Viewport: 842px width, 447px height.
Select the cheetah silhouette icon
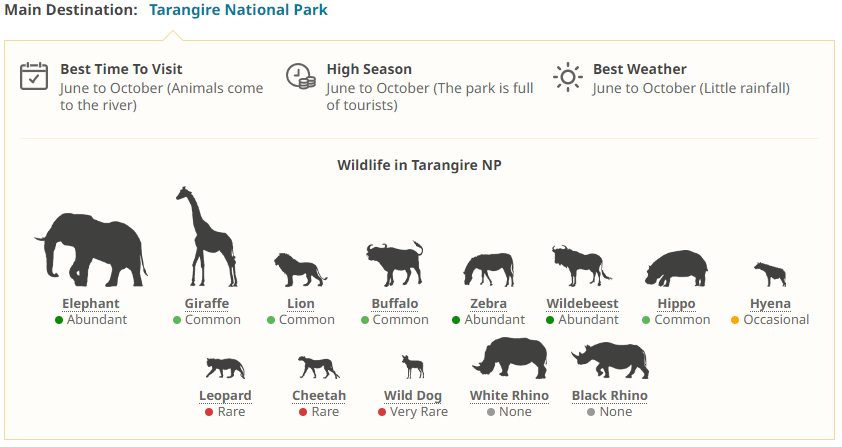point(319,367)
